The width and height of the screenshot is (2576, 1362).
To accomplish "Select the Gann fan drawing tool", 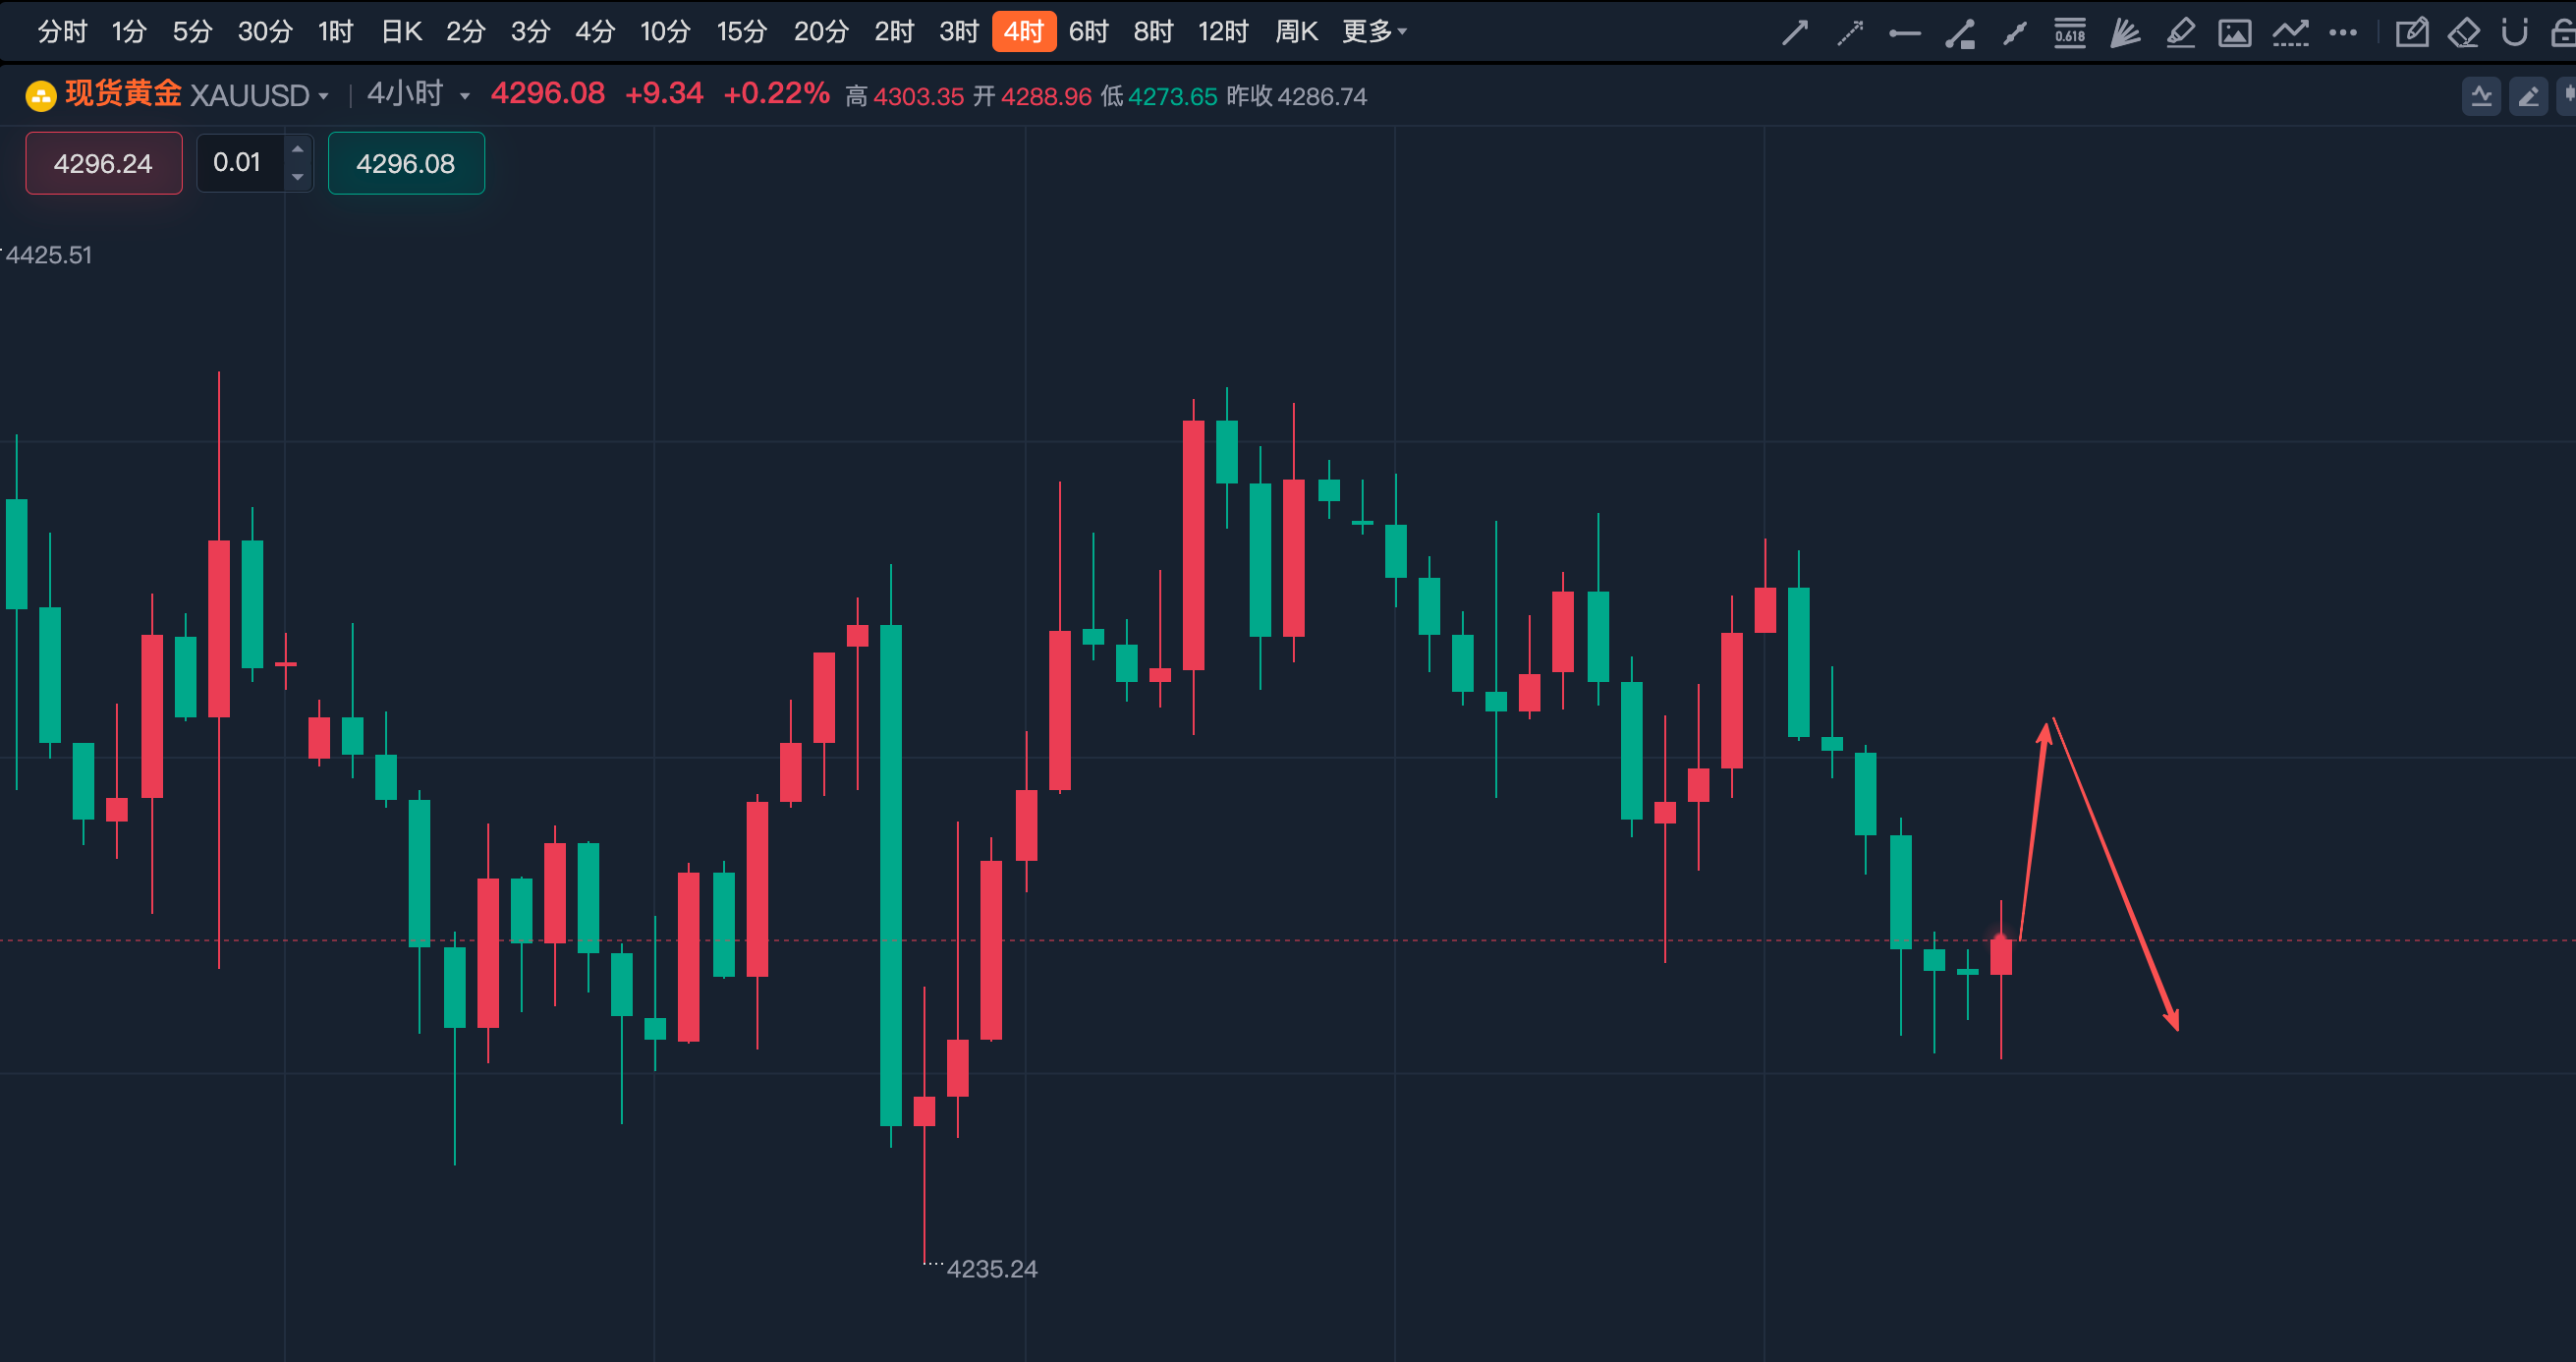I will coord(2125,33).
